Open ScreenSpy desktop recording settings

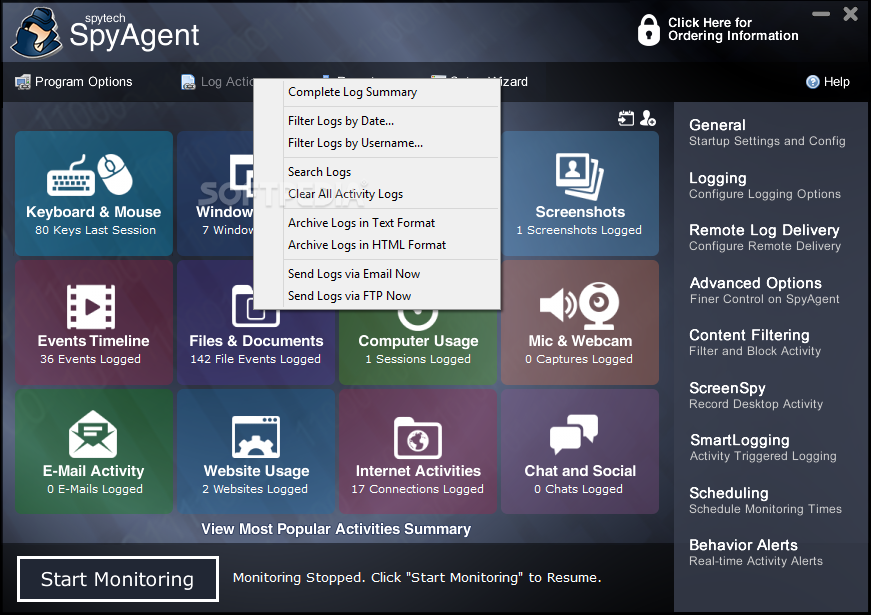pos(756,395)
